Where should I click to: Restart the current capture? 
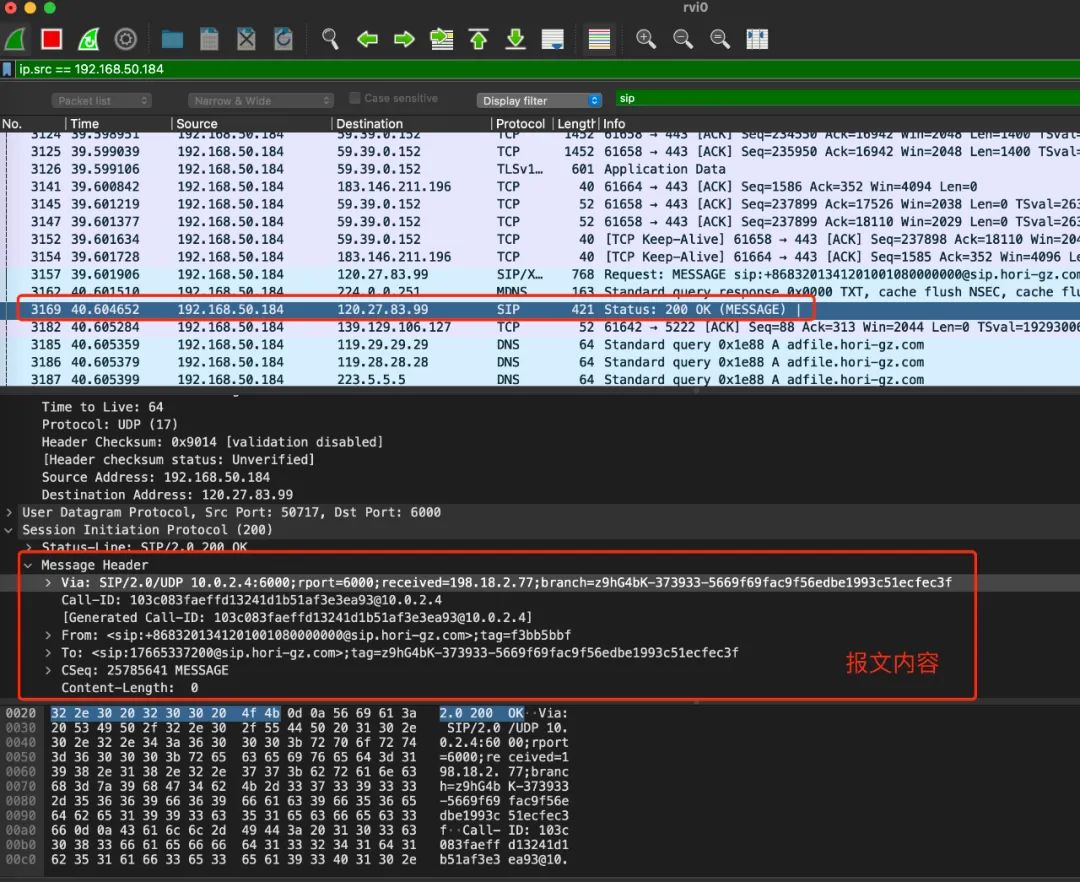pyautogui.click(x=88, y=39)
